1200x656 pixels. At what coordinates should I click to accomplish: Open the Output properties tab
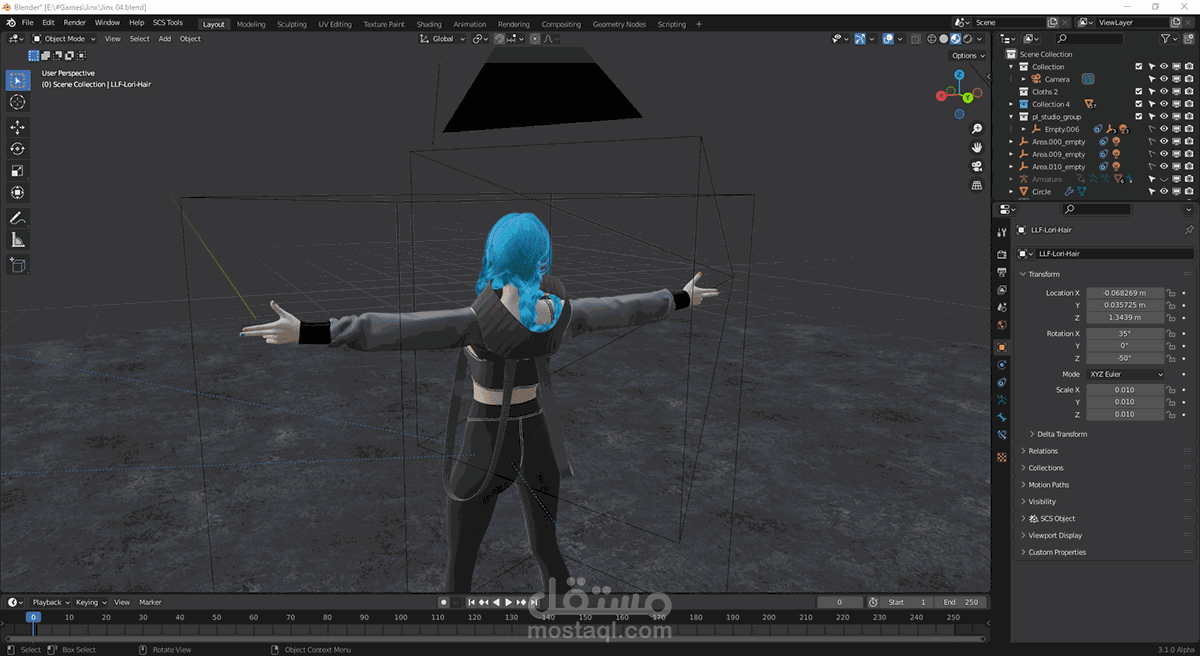[x=1002, y=272]
